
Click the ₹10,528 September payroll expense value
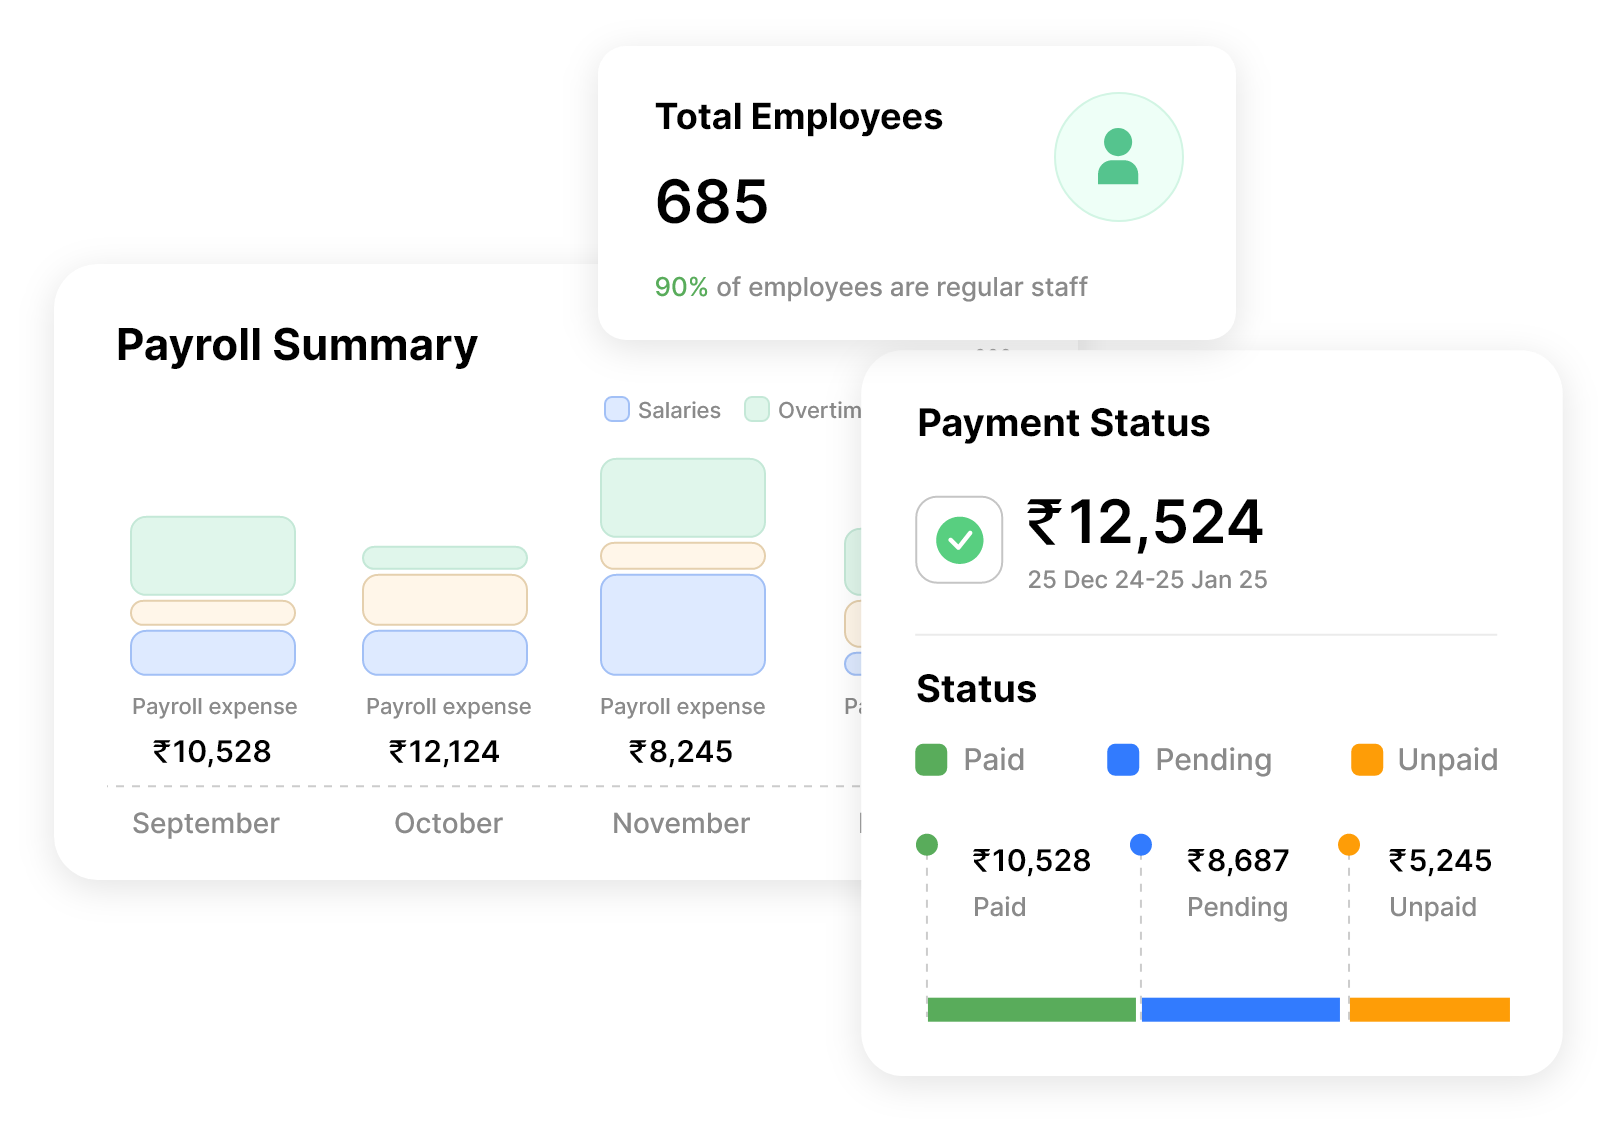(x=212, y=751)
